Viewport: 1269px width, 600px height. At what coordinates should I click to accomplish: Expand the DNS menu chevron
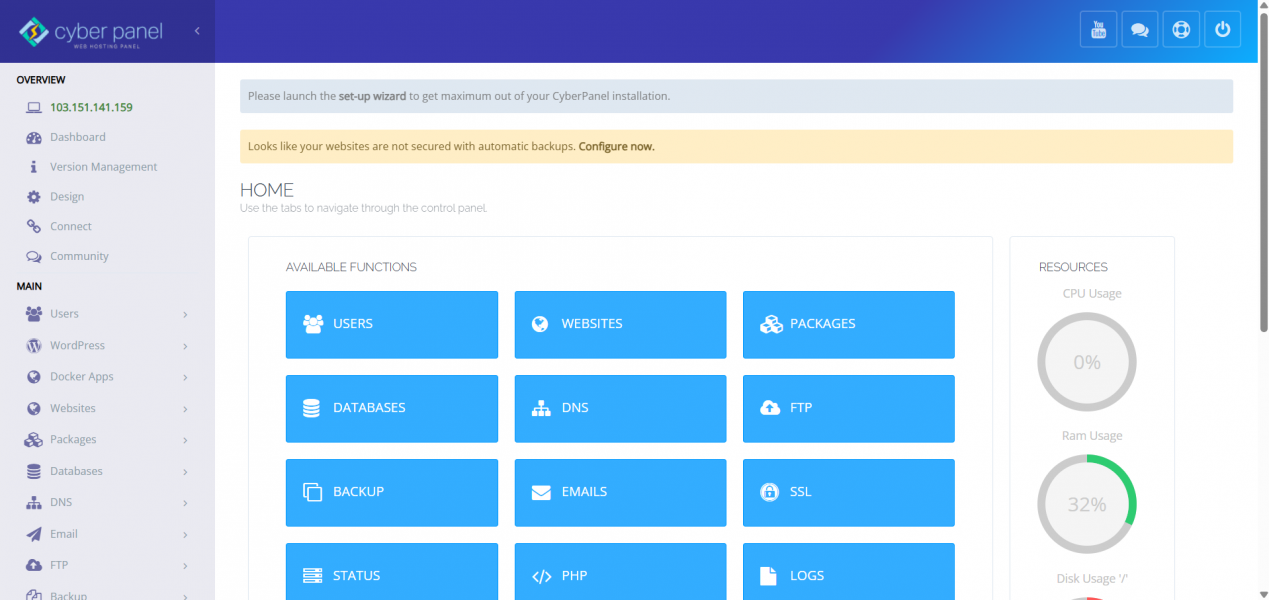coord(186,503)
